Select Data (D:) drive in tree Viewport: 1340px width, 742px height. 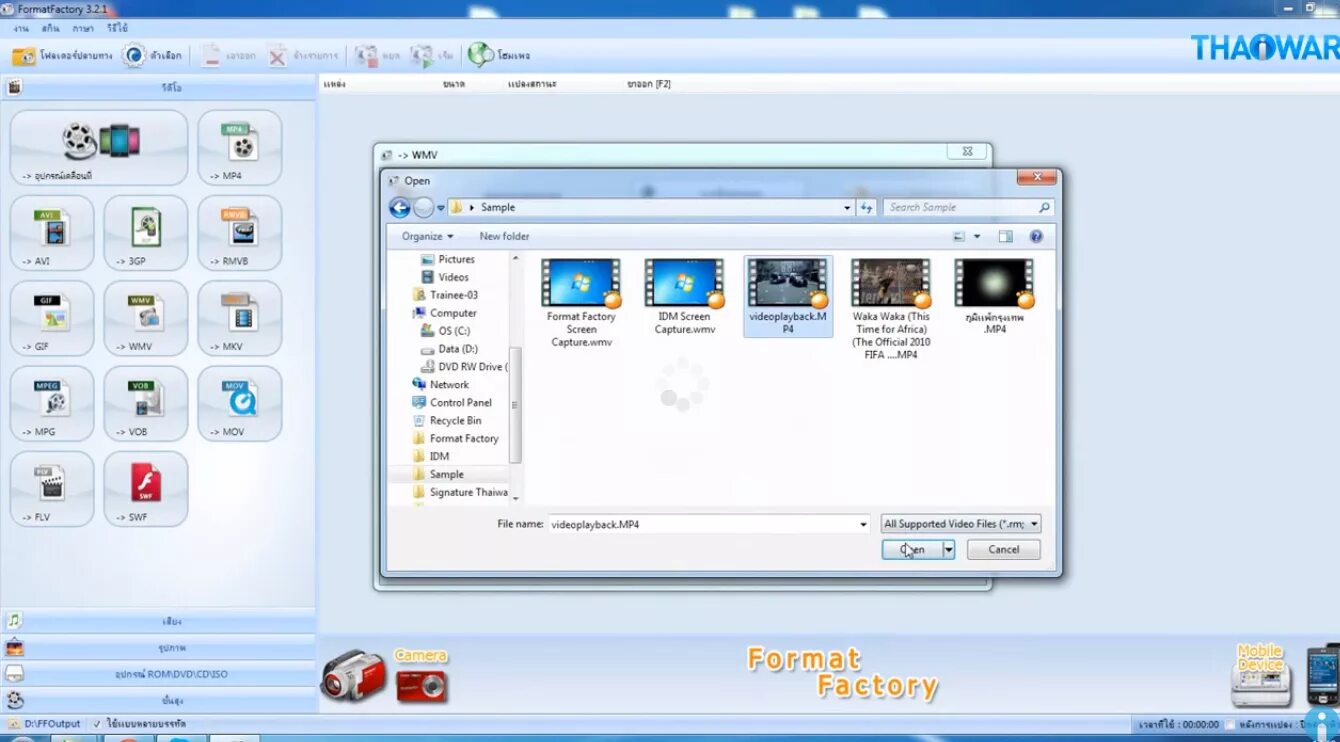[450, 349]
